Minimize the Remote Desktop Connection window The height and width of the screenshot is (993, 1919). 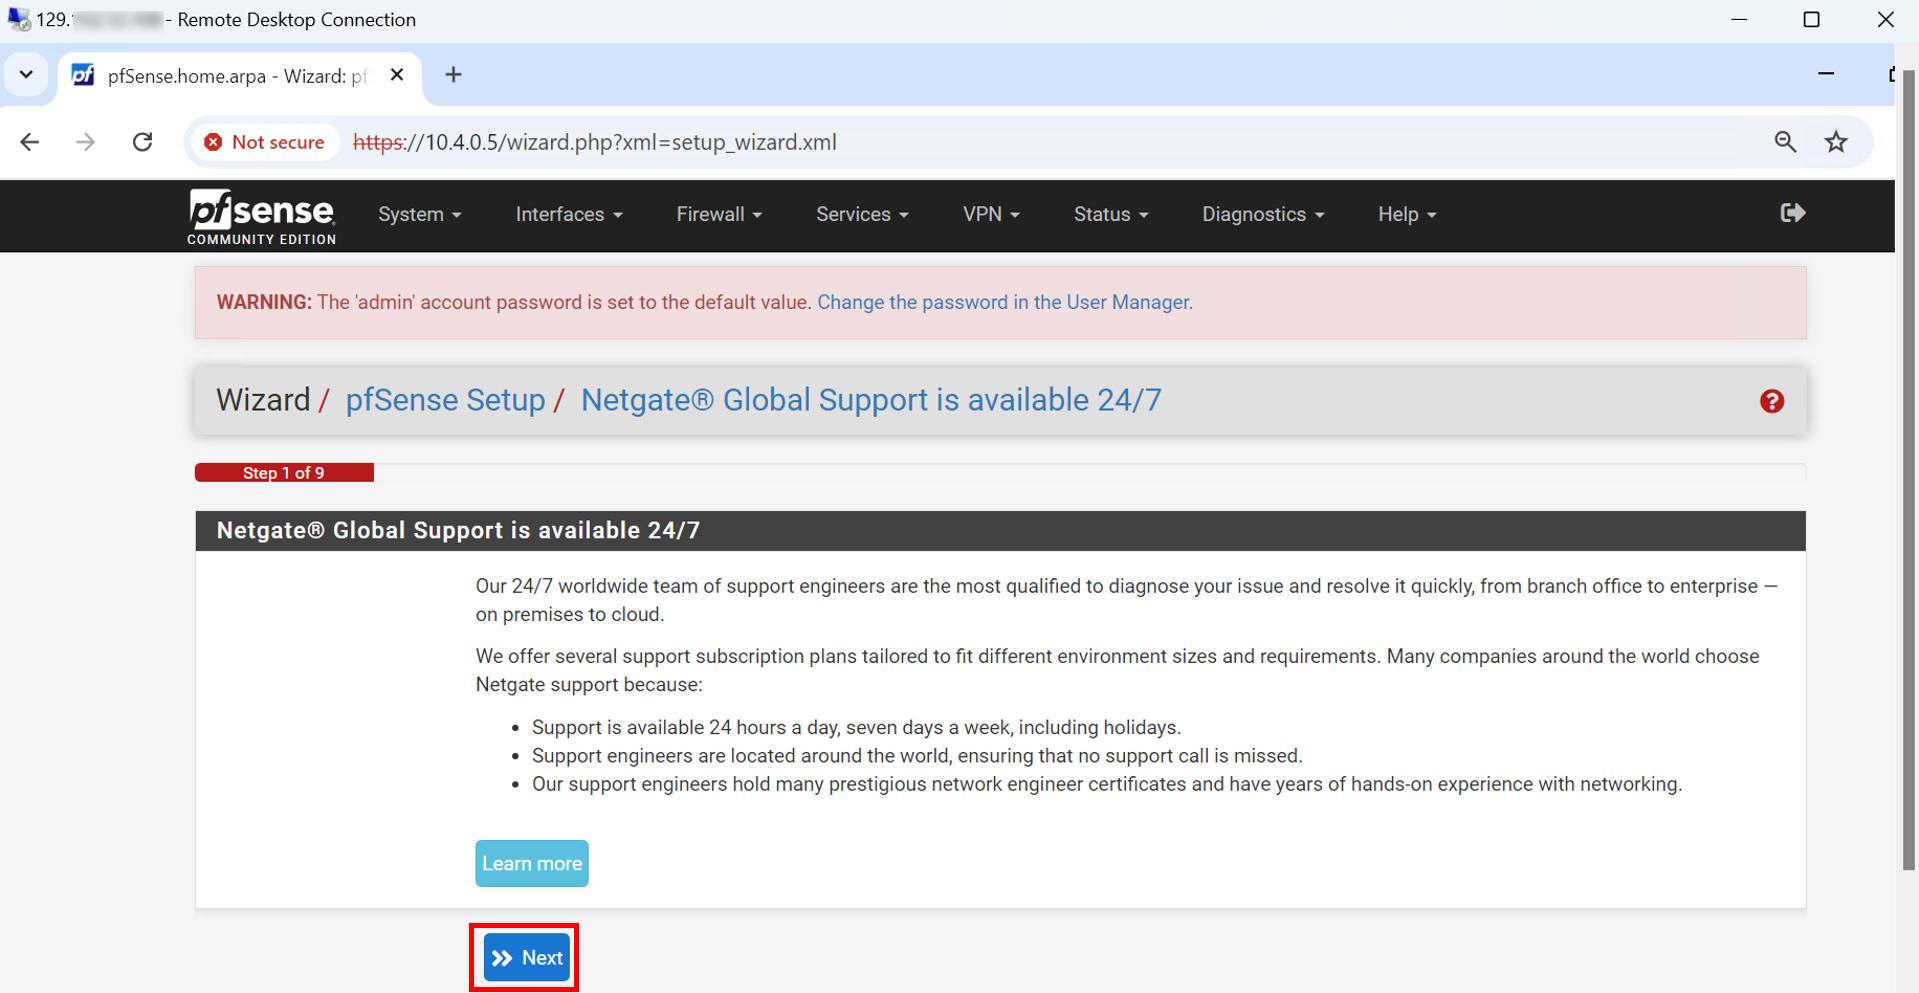click(1739, 20)
